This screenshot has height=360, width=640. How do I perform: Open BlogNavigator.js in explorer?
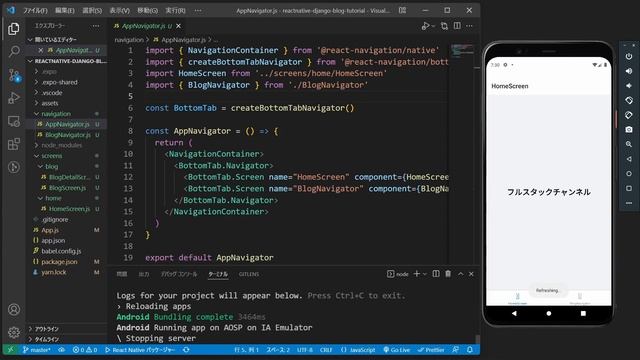tap(67, 135)
